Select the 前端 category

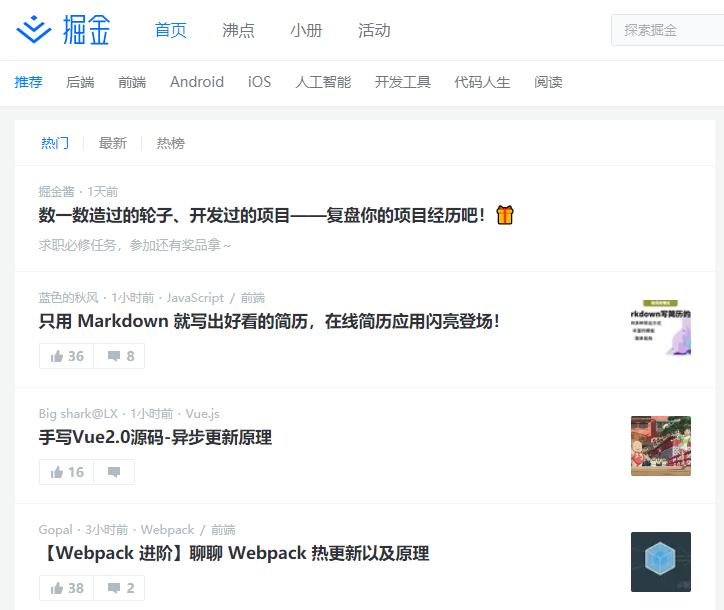tap(132, 82)
